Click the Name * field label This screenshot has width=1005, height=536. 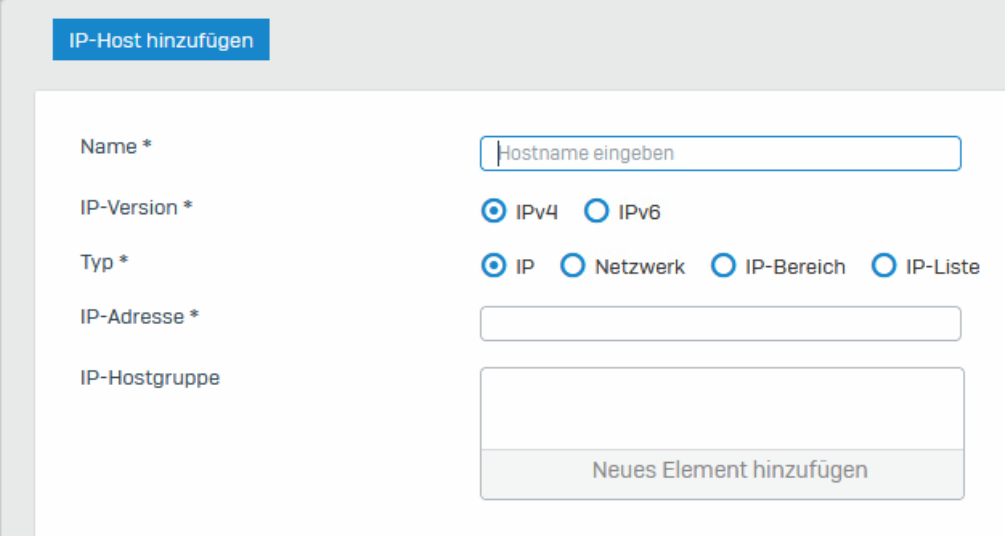115,147
